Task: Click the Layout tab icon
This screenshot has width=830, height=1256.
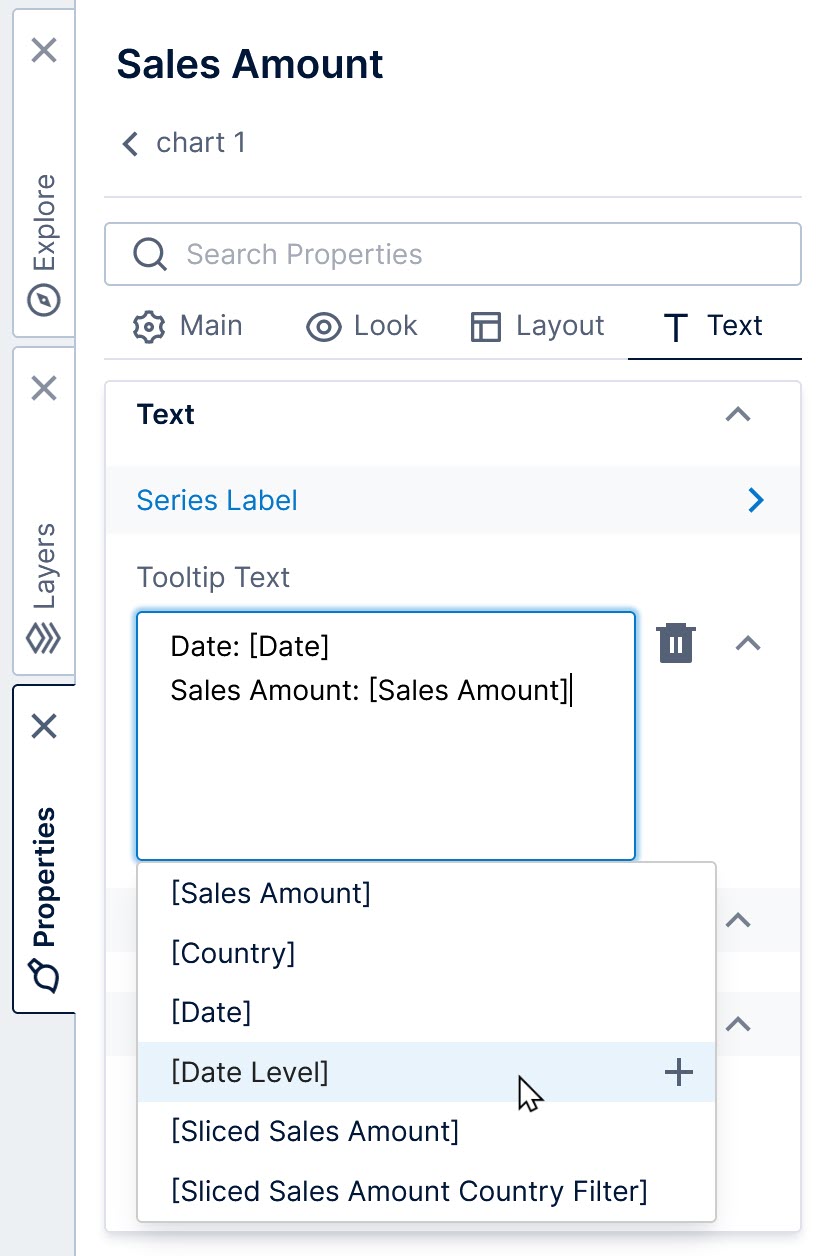Action: tap(485, 326)
